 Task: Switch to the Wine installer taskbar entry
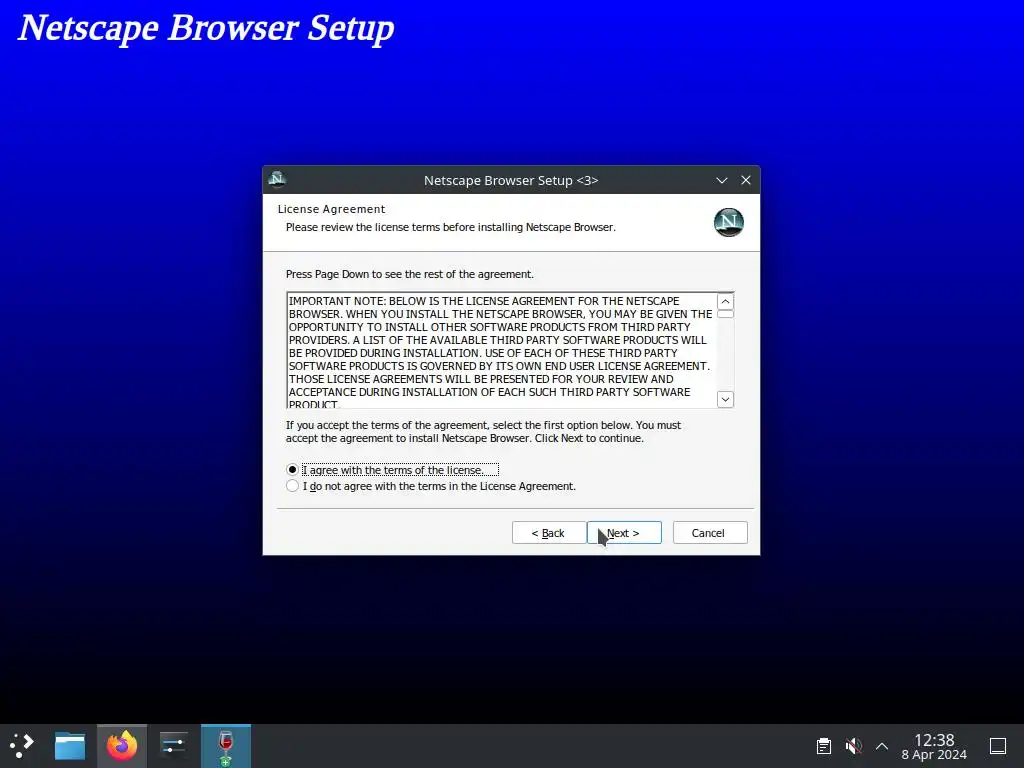[226, 746]
